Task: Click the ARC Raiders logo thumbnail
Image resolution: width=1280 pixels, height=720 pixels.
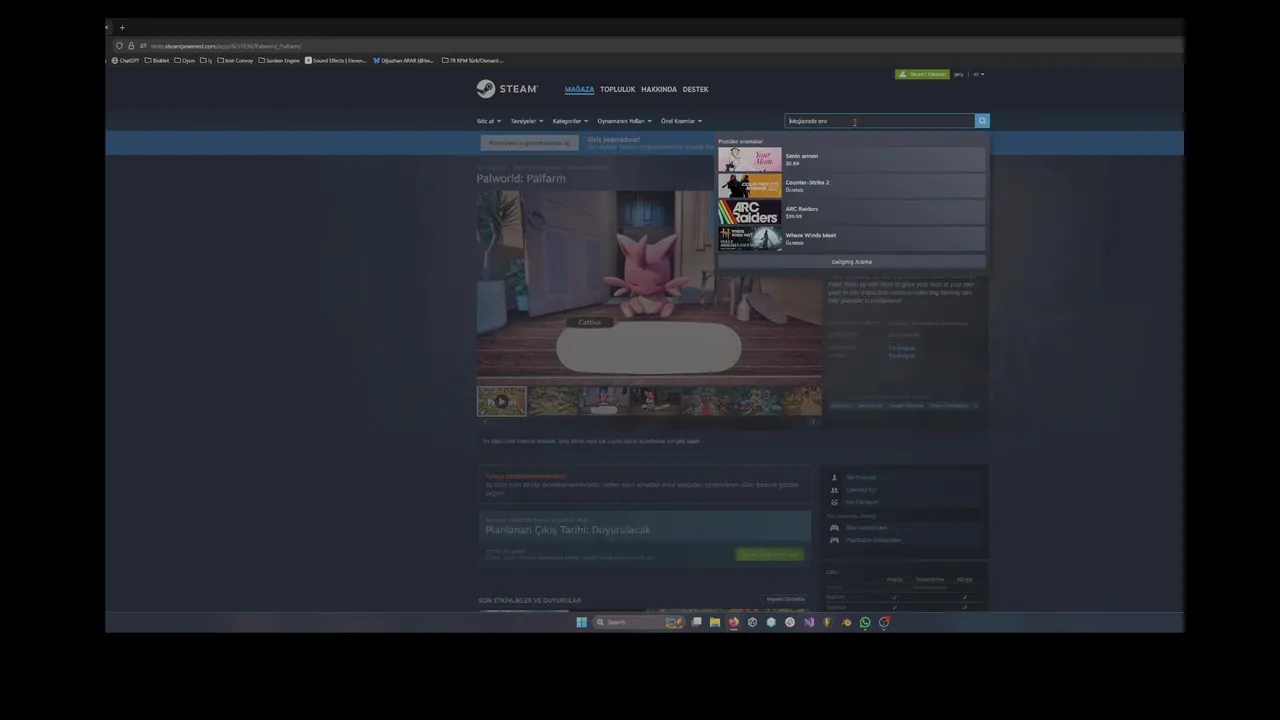Action: pos(749,212)
